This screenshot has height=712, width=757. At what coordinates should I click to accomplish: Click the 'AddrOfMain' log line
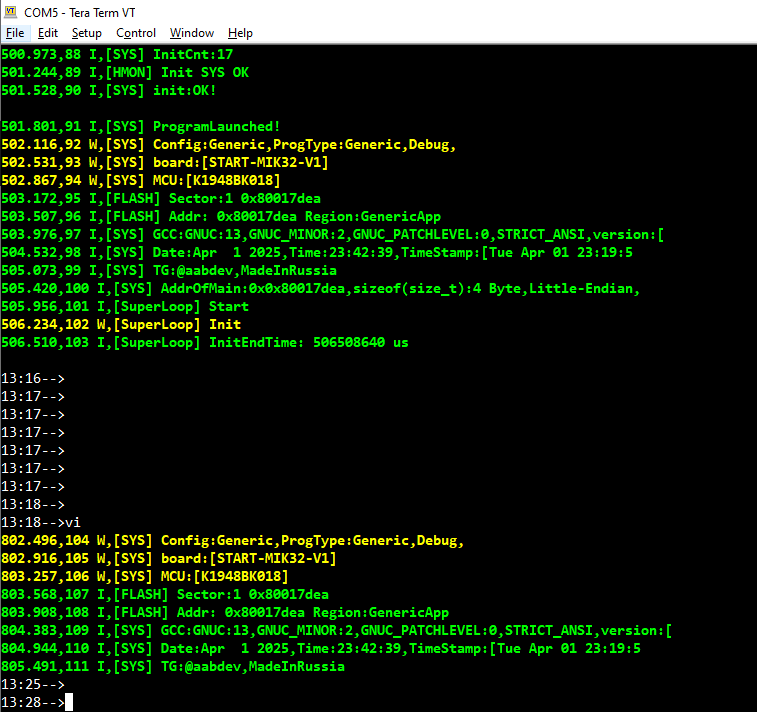[x=321, y=289]
